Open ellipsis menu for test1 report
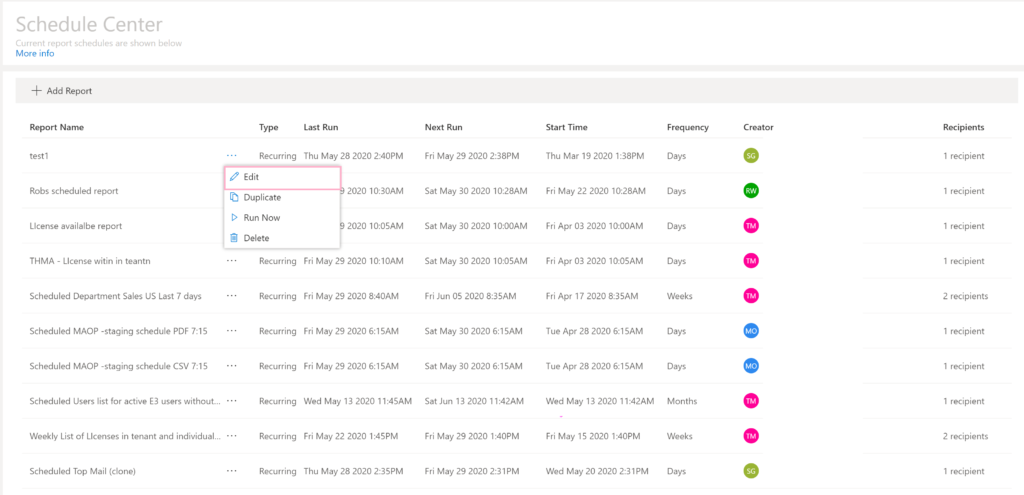Screen dimensions: 1024x495 232,156
